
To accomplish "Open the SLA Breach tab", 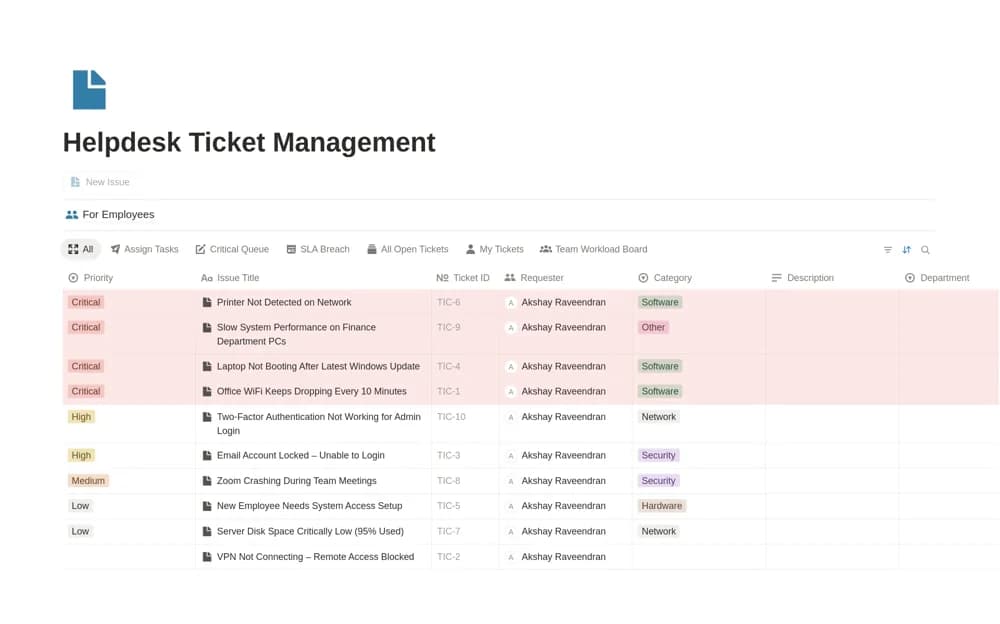I will [318, 249].
